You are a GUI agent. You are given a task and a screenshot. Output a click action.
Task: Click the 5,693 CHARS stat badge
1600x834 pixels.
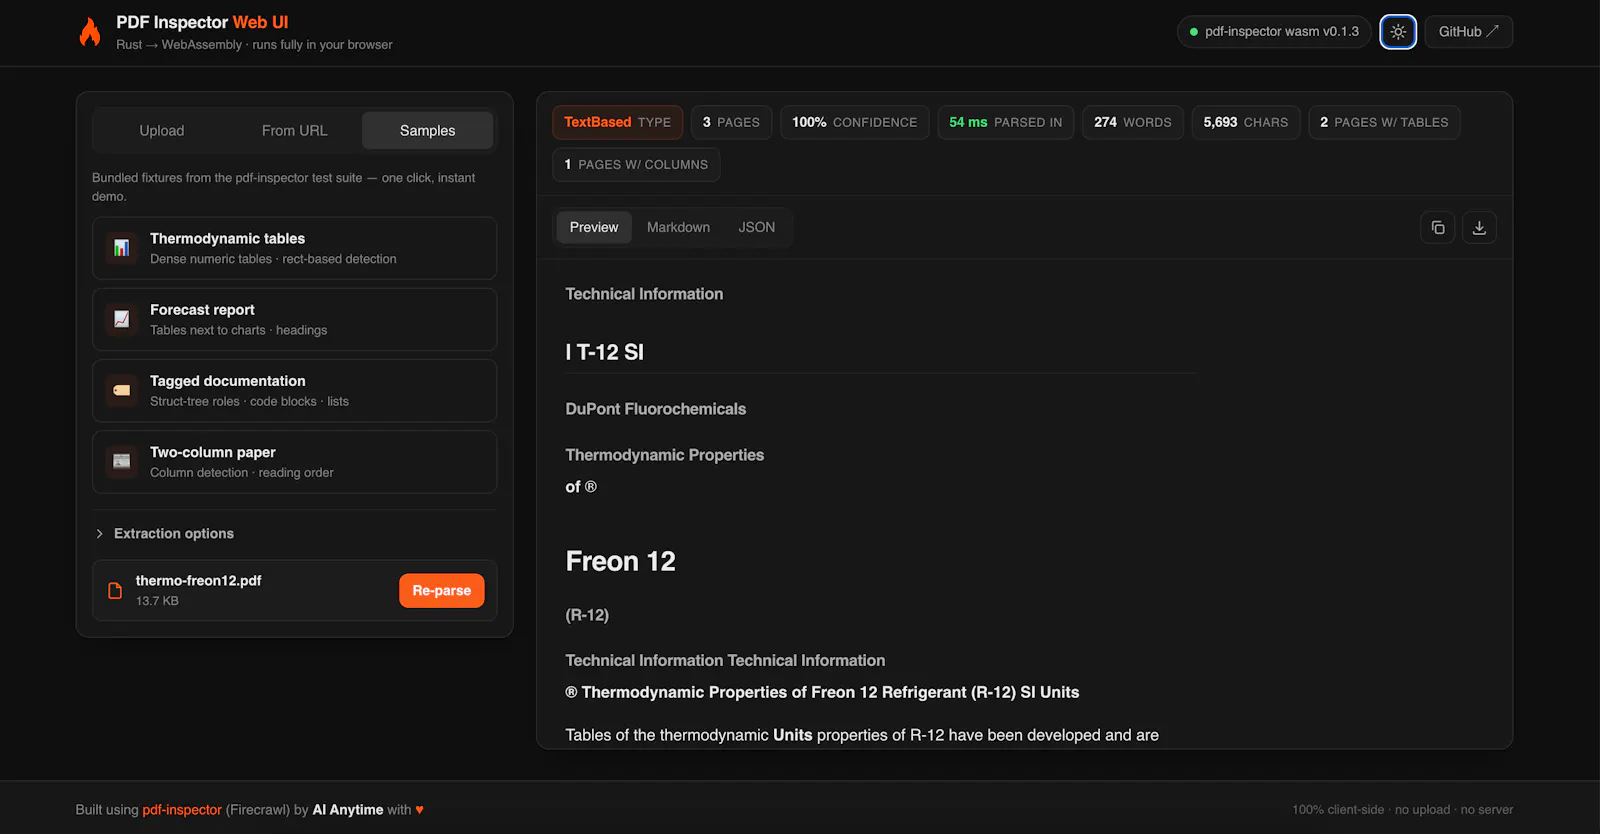coord(1245,122)
